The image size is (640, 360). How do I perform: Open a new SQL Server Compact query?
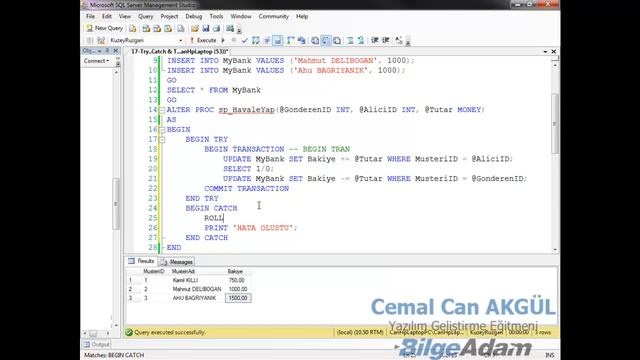coord(180,29)
